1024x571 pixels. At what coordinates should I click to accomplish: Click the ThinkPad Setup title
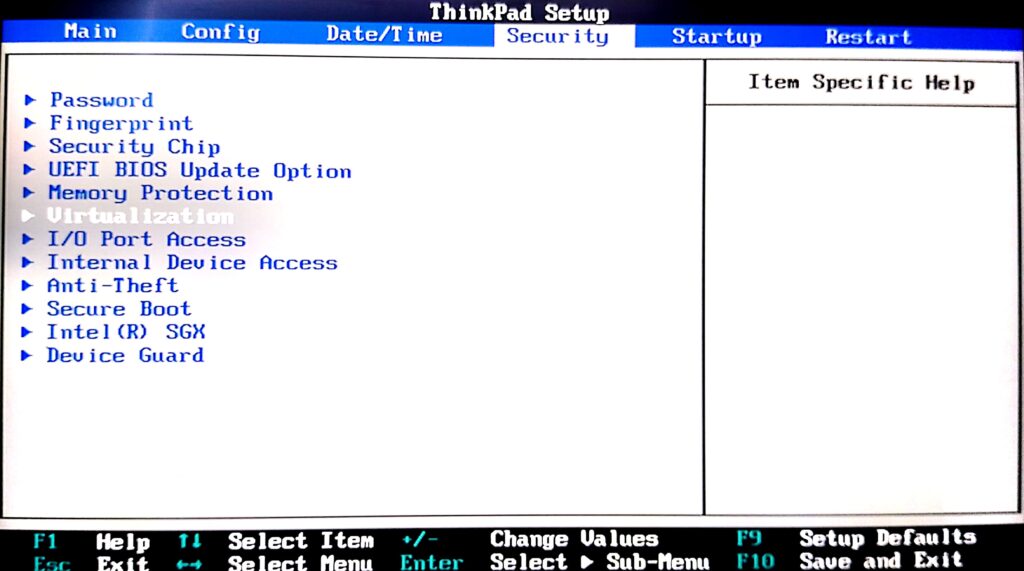(519, 12)
